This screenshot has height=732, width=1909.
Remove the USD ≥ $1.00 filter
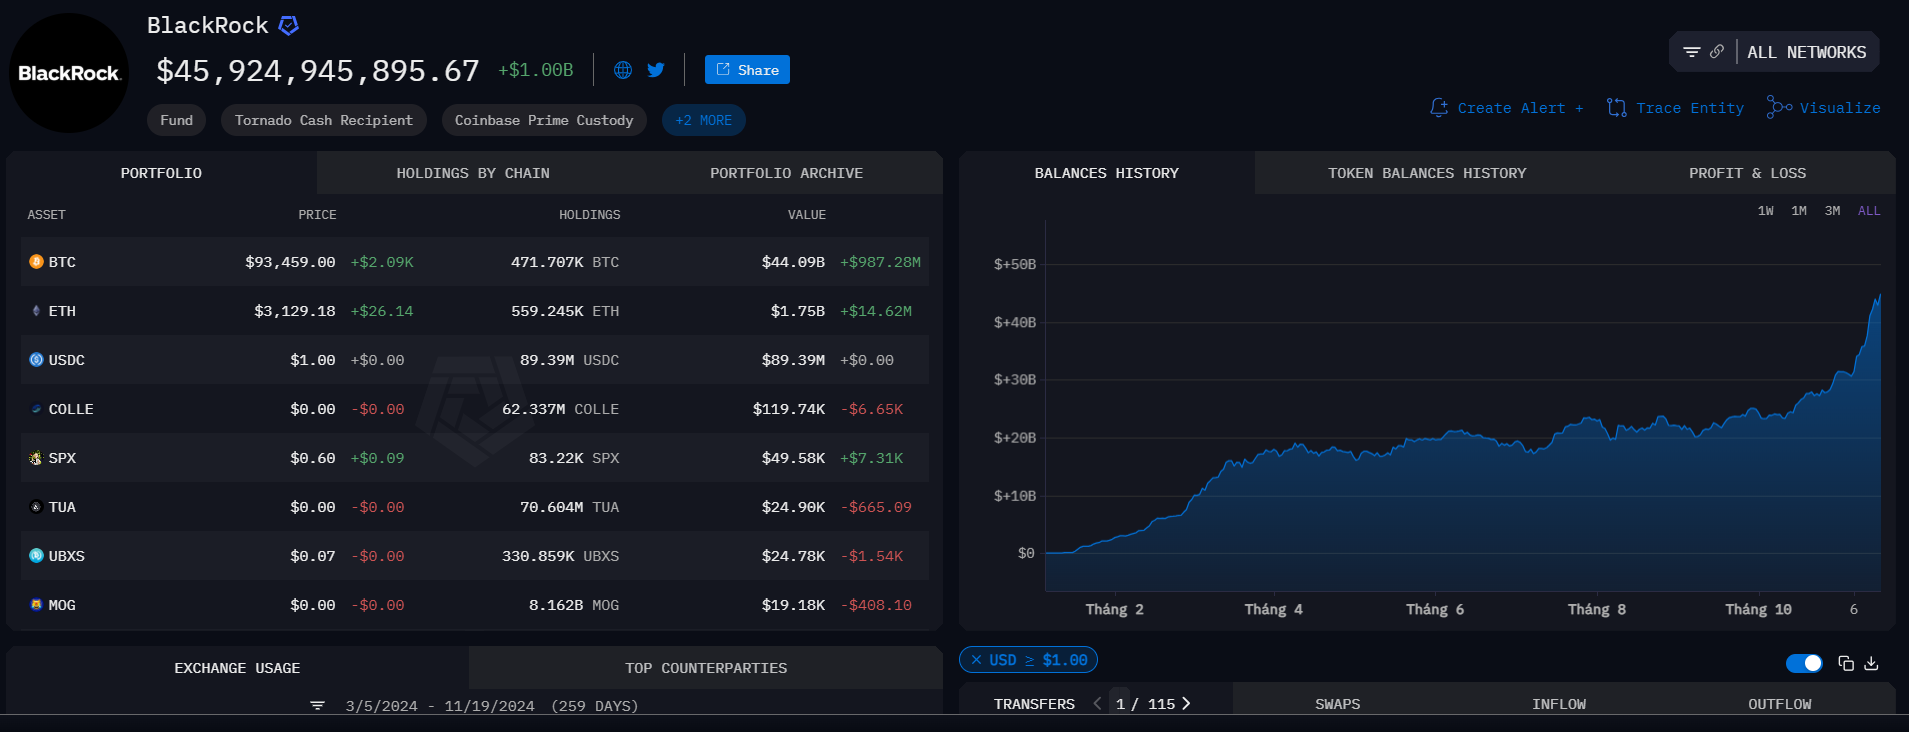[976, 660]
